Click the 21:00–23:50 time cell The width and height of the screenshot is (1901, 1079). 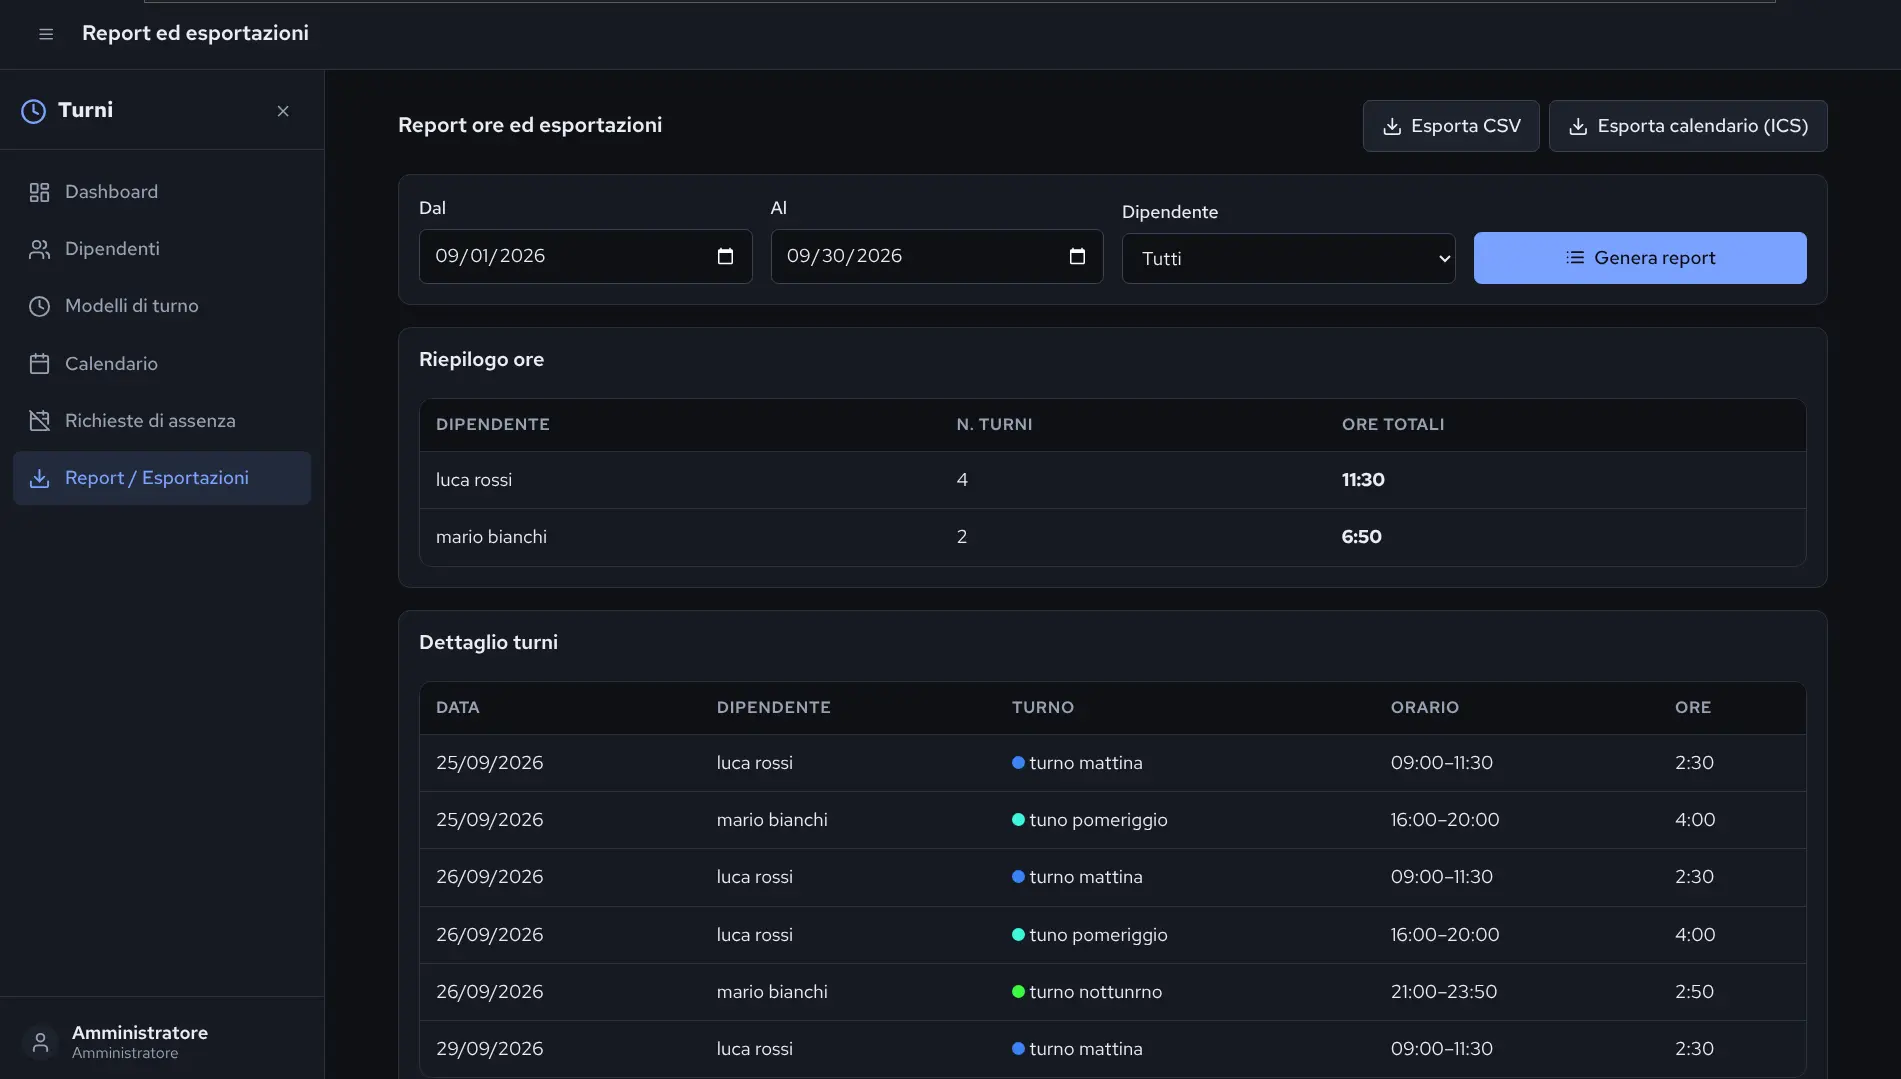(1444, 992)
